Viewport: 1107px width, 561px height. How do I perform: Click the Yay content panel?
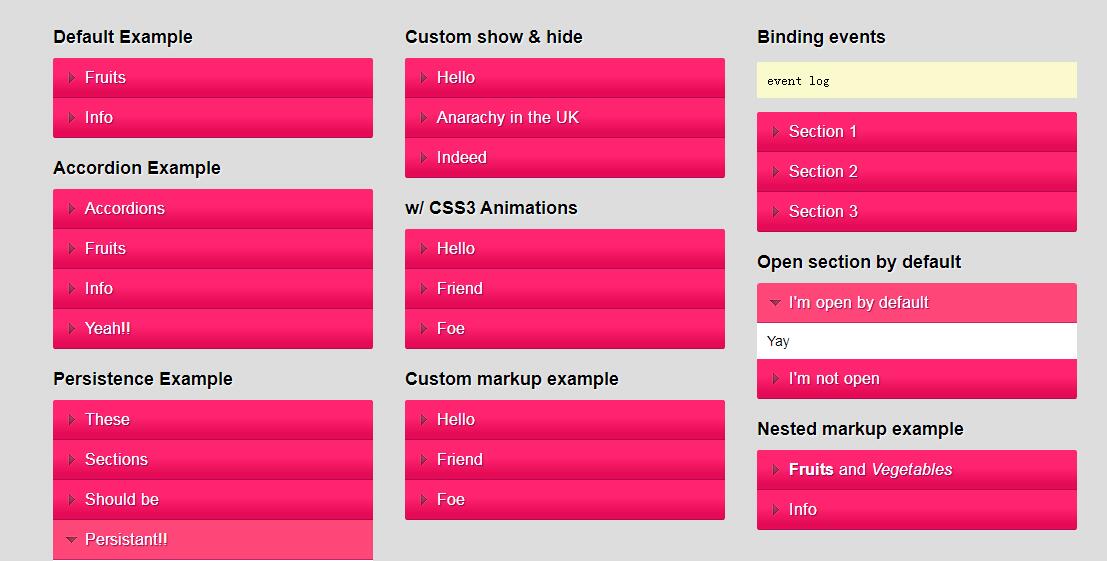[x=916, y=341]
